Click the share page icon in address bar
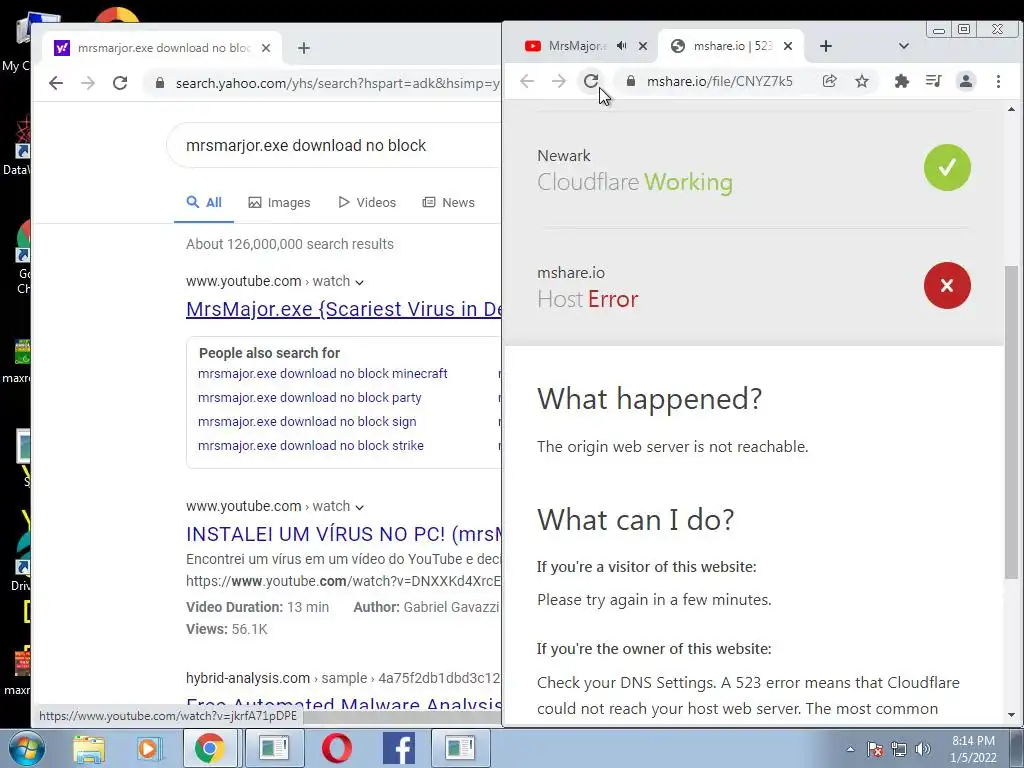 pyautogui.click(x=829, y=81)
